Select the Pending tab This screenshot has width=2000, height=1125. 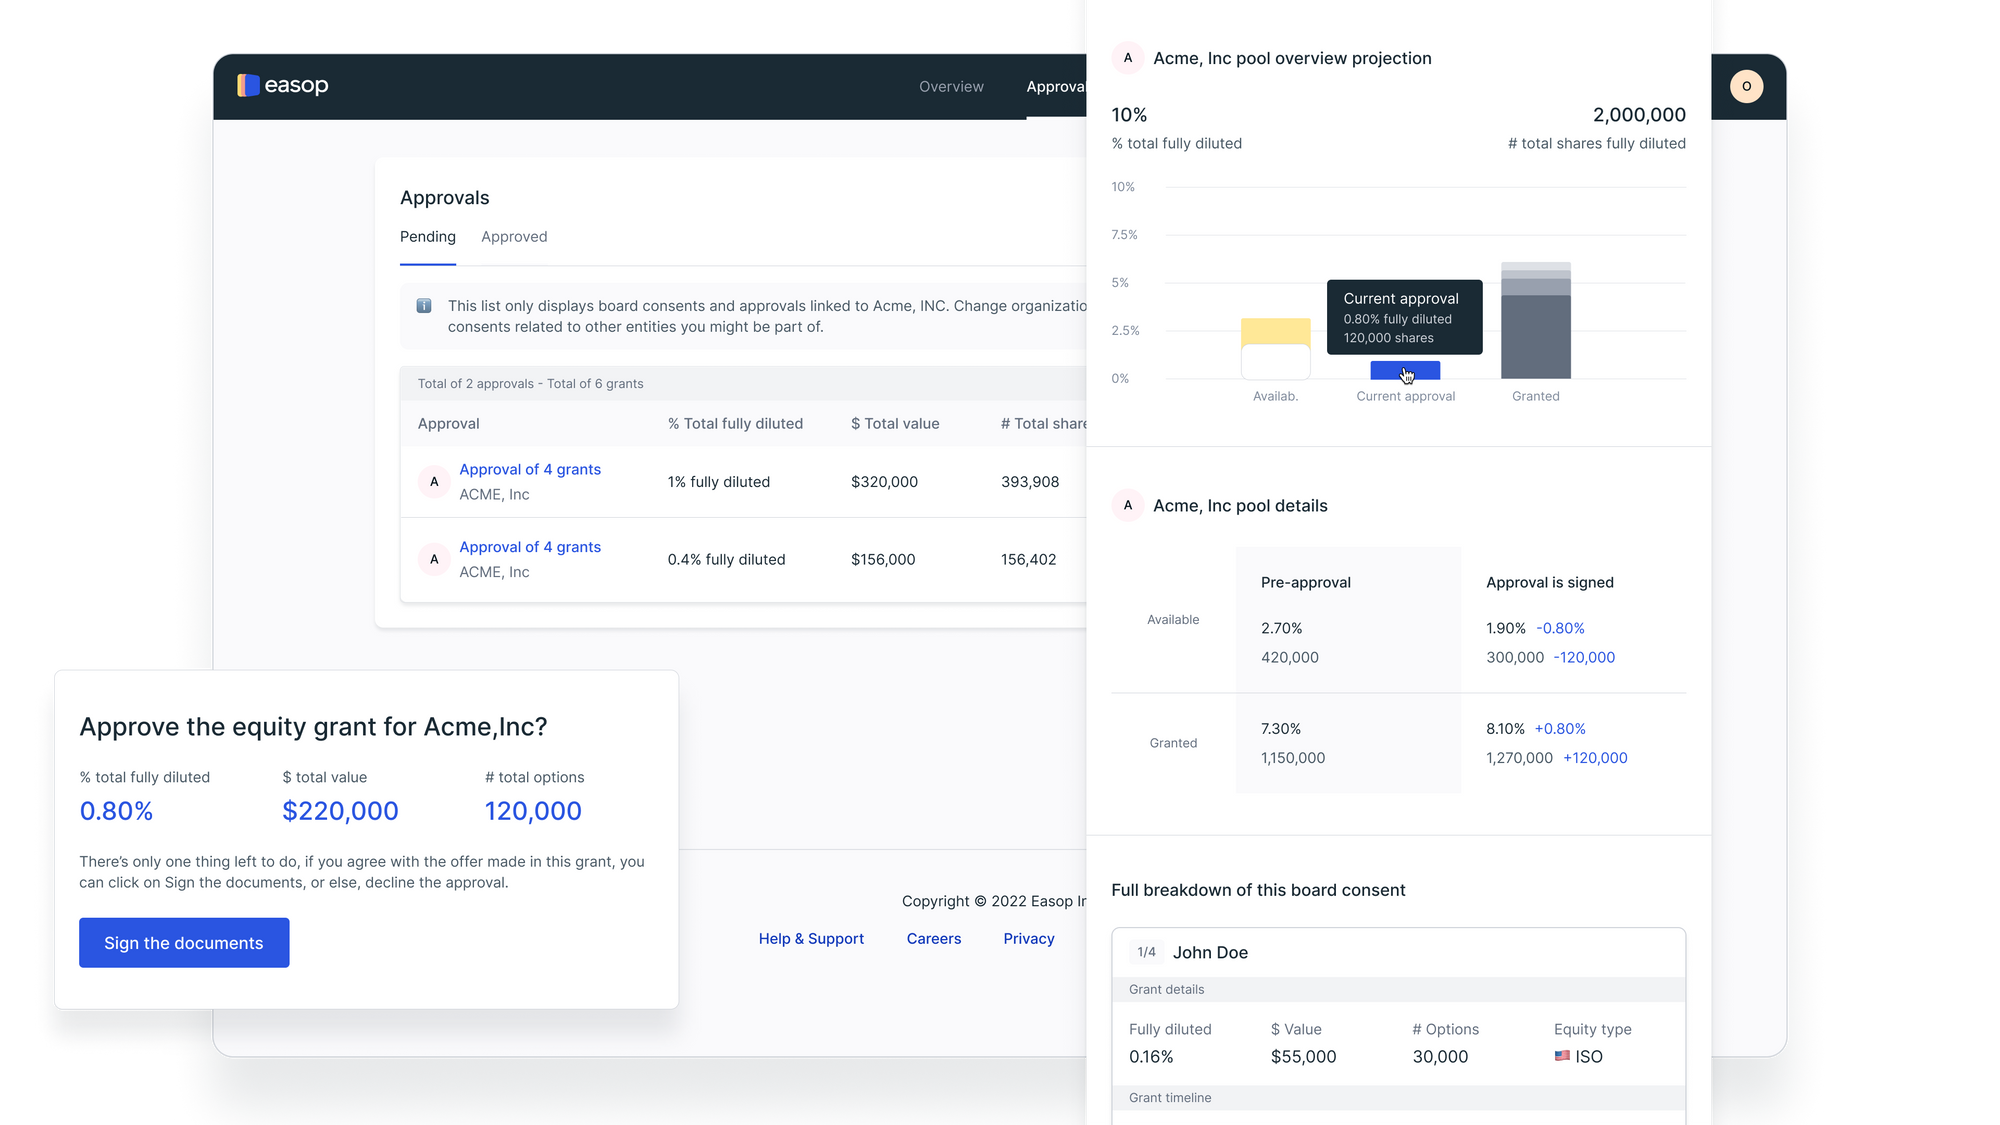428,237
